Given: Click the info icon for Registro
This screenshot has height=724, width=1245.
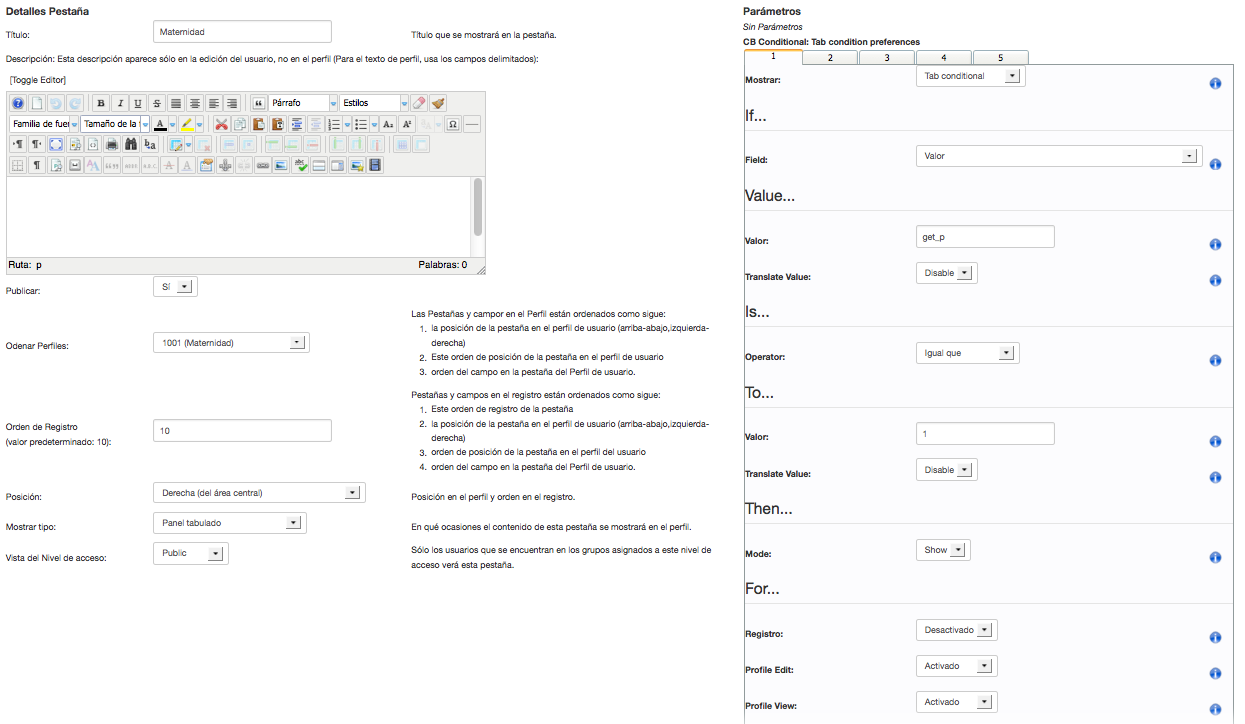Looking at the screenshot, I should [1215, 637].
